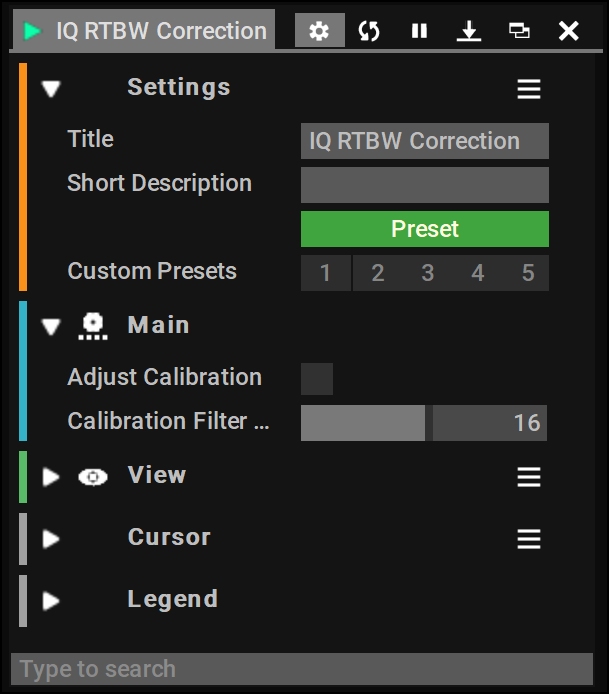609x694 pixels.
Task: Select the IQ RTBW Correction tab
Action: tap(144, 31)
